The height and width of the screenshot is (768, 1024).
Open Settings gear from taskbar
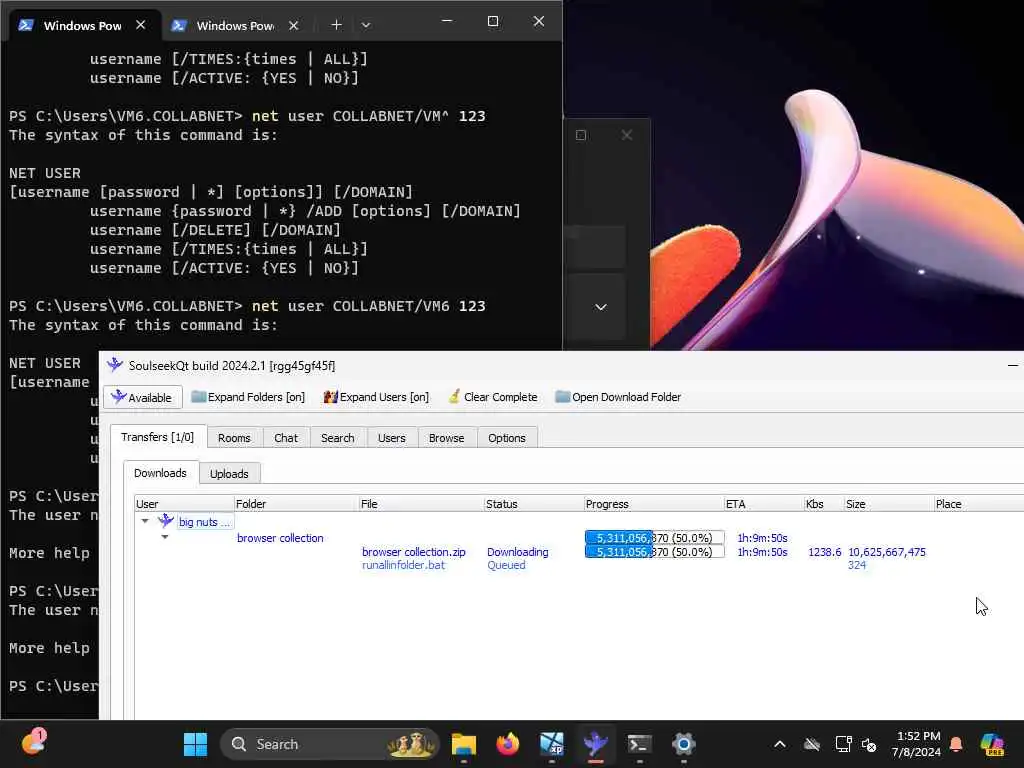pos(684,744)
